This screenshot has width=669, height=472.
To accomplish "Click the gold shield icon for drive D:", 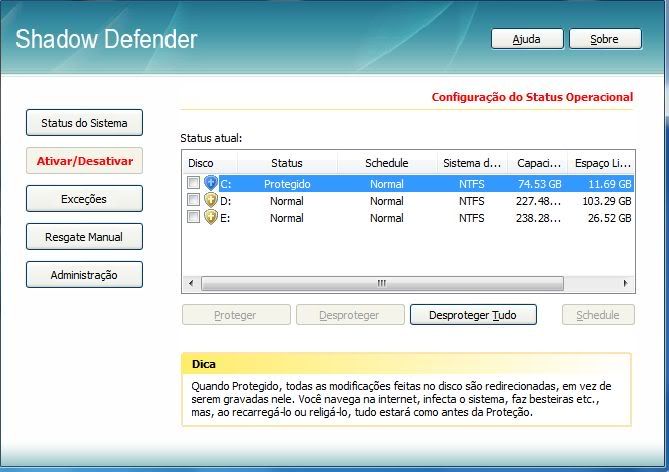I will click(211, 200).
